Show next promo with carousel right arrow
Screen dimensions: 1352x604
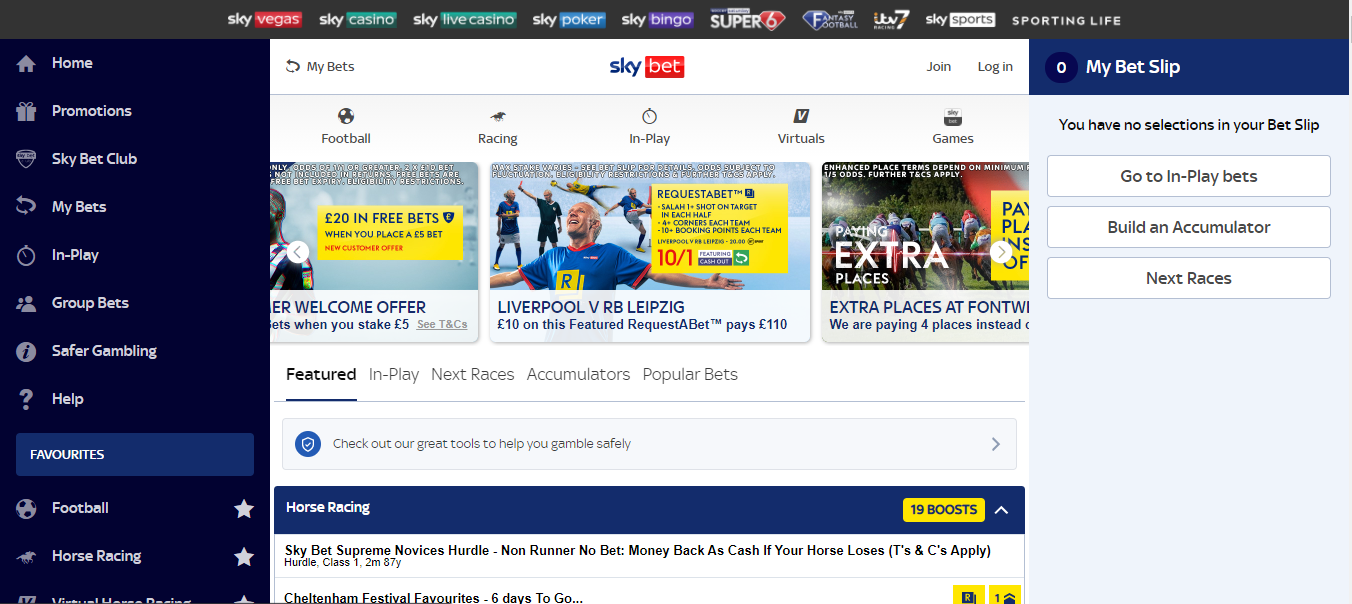(x=1002, y=252)
